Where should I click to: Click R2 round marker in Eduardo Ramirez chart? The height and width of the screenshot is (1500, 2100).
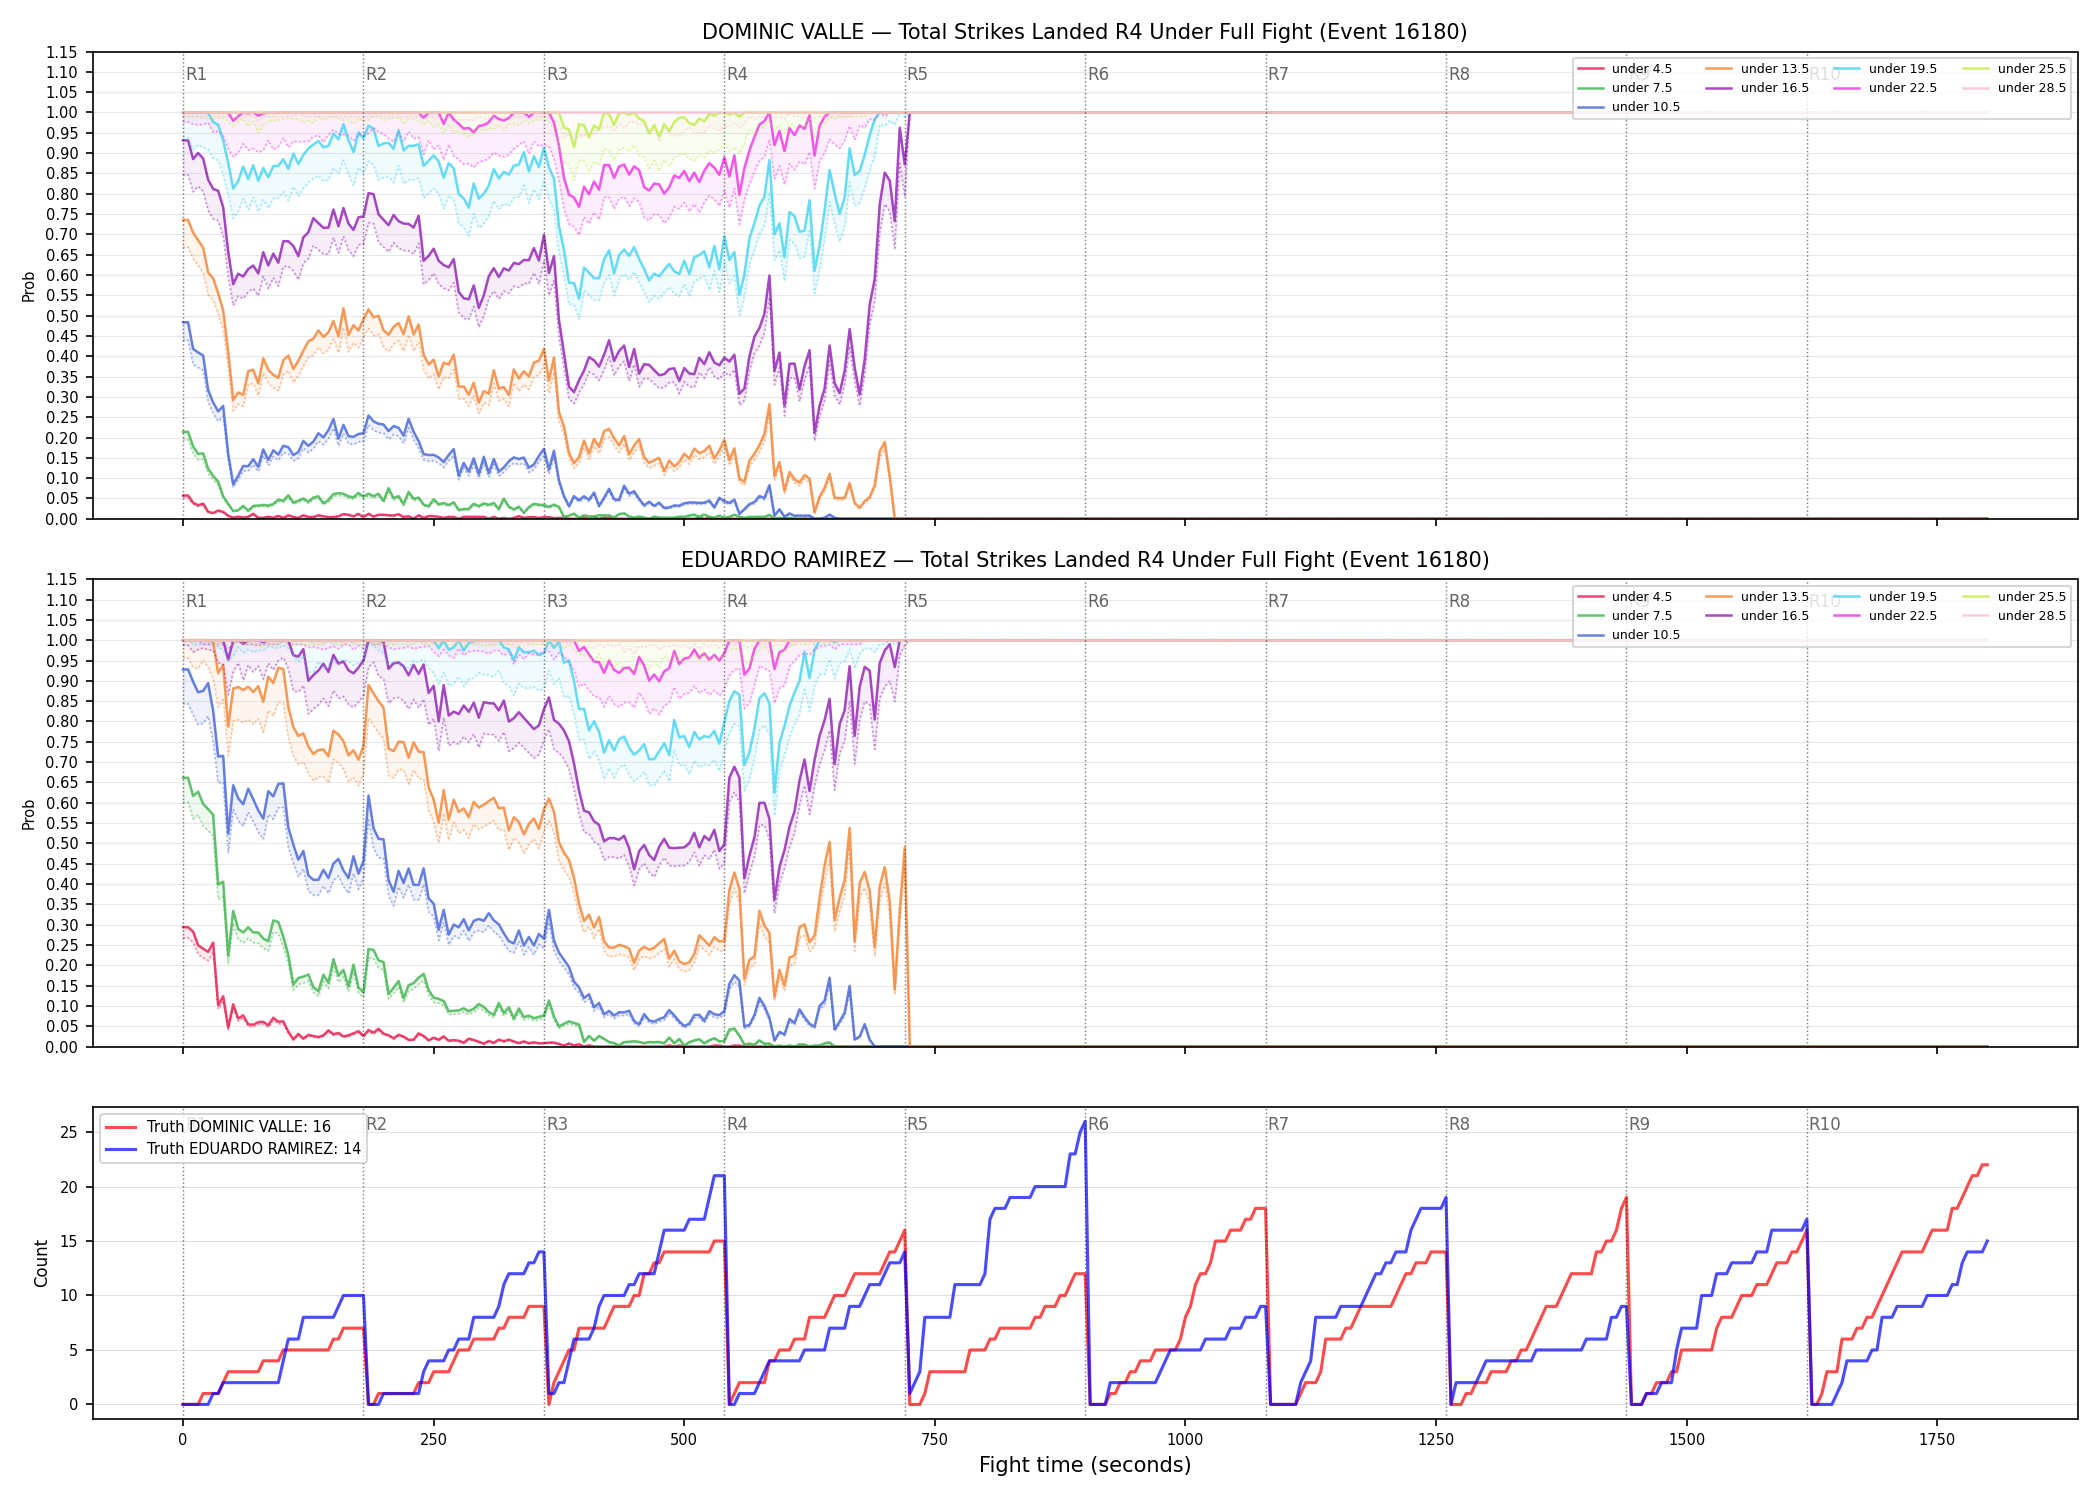tap(376, 601)
